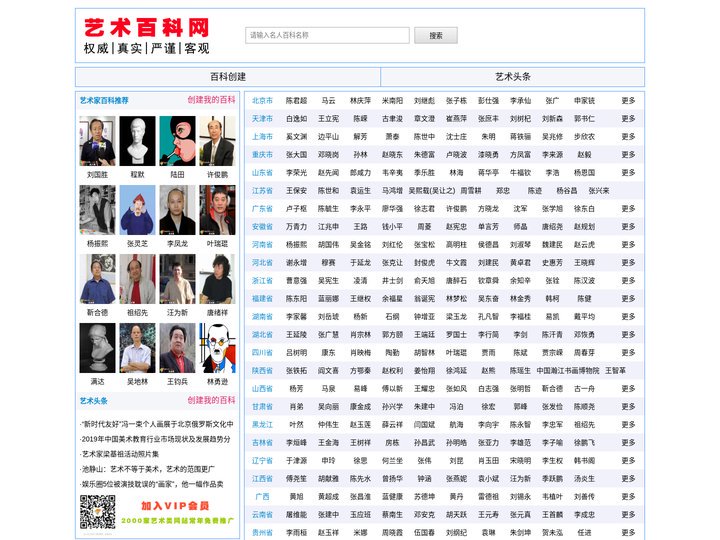
Task: Open 陈东阳 in the 福建省 row
Action: [x=296, y=298]
